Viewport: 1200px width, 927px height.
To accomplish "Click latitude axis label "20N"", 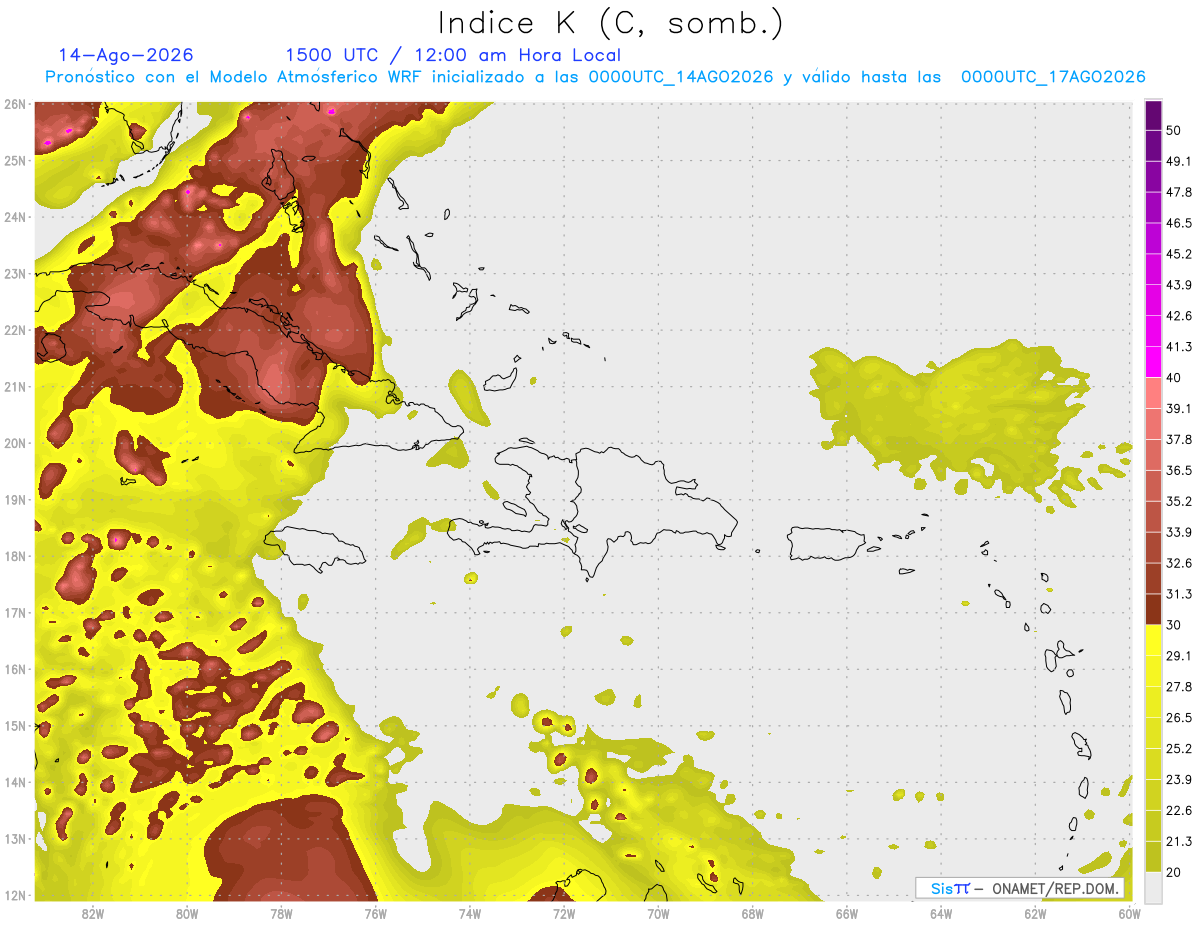I will [15, 443].
